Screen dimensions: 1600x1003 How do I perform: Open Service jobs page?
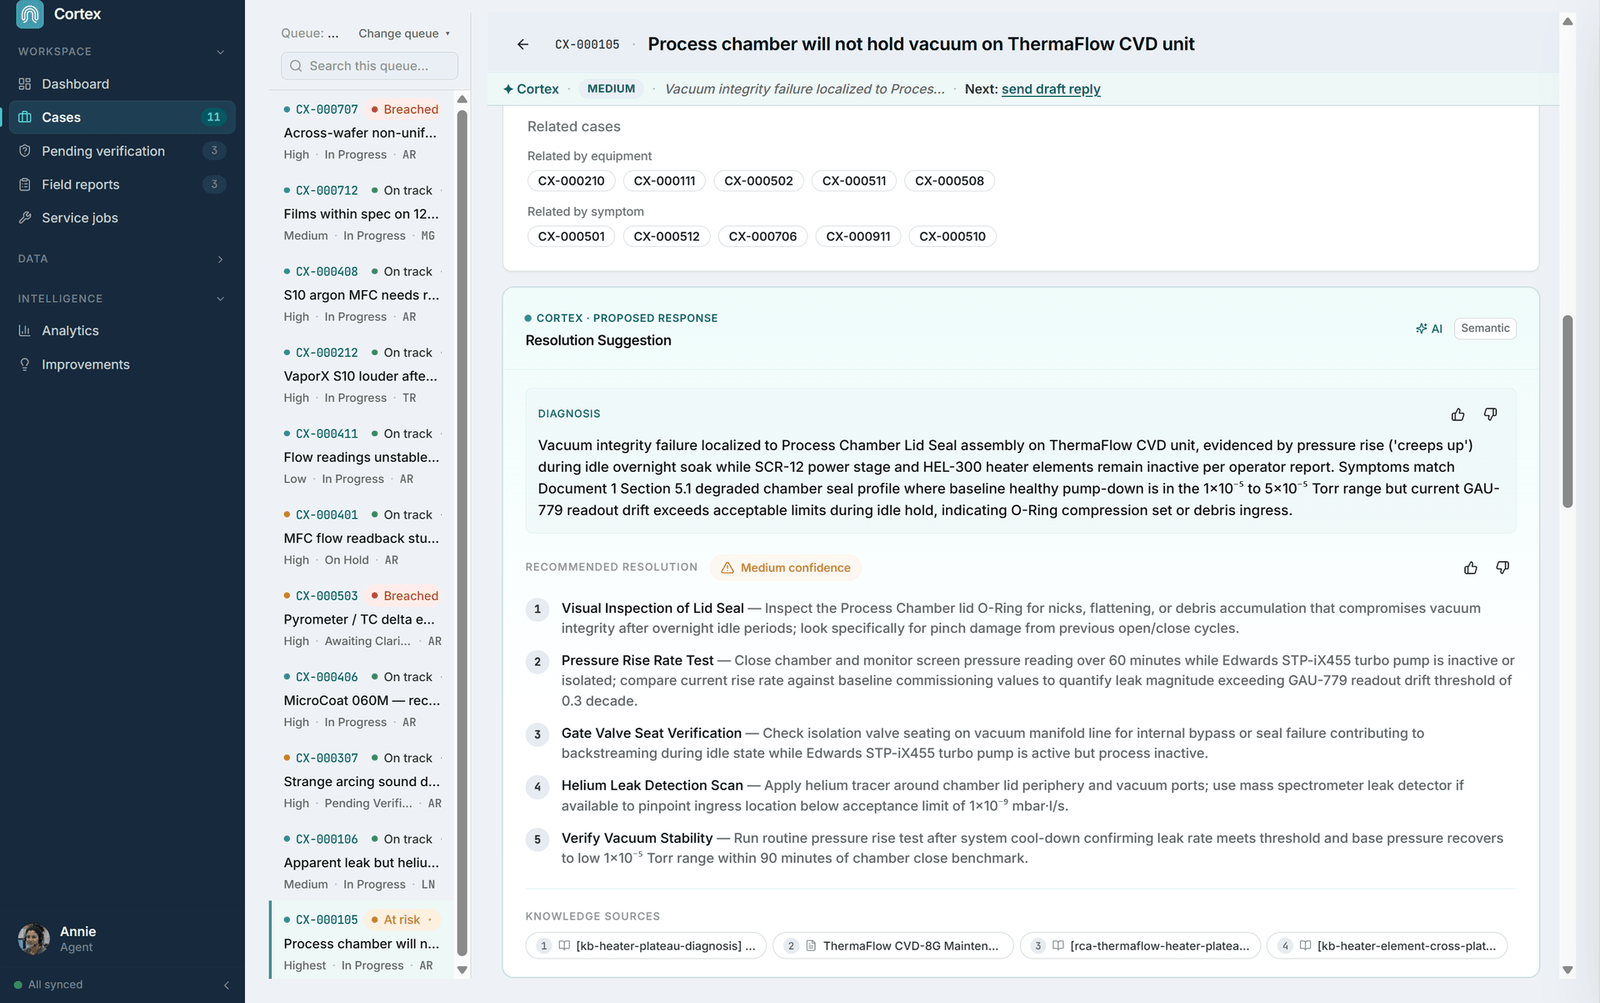122,218
